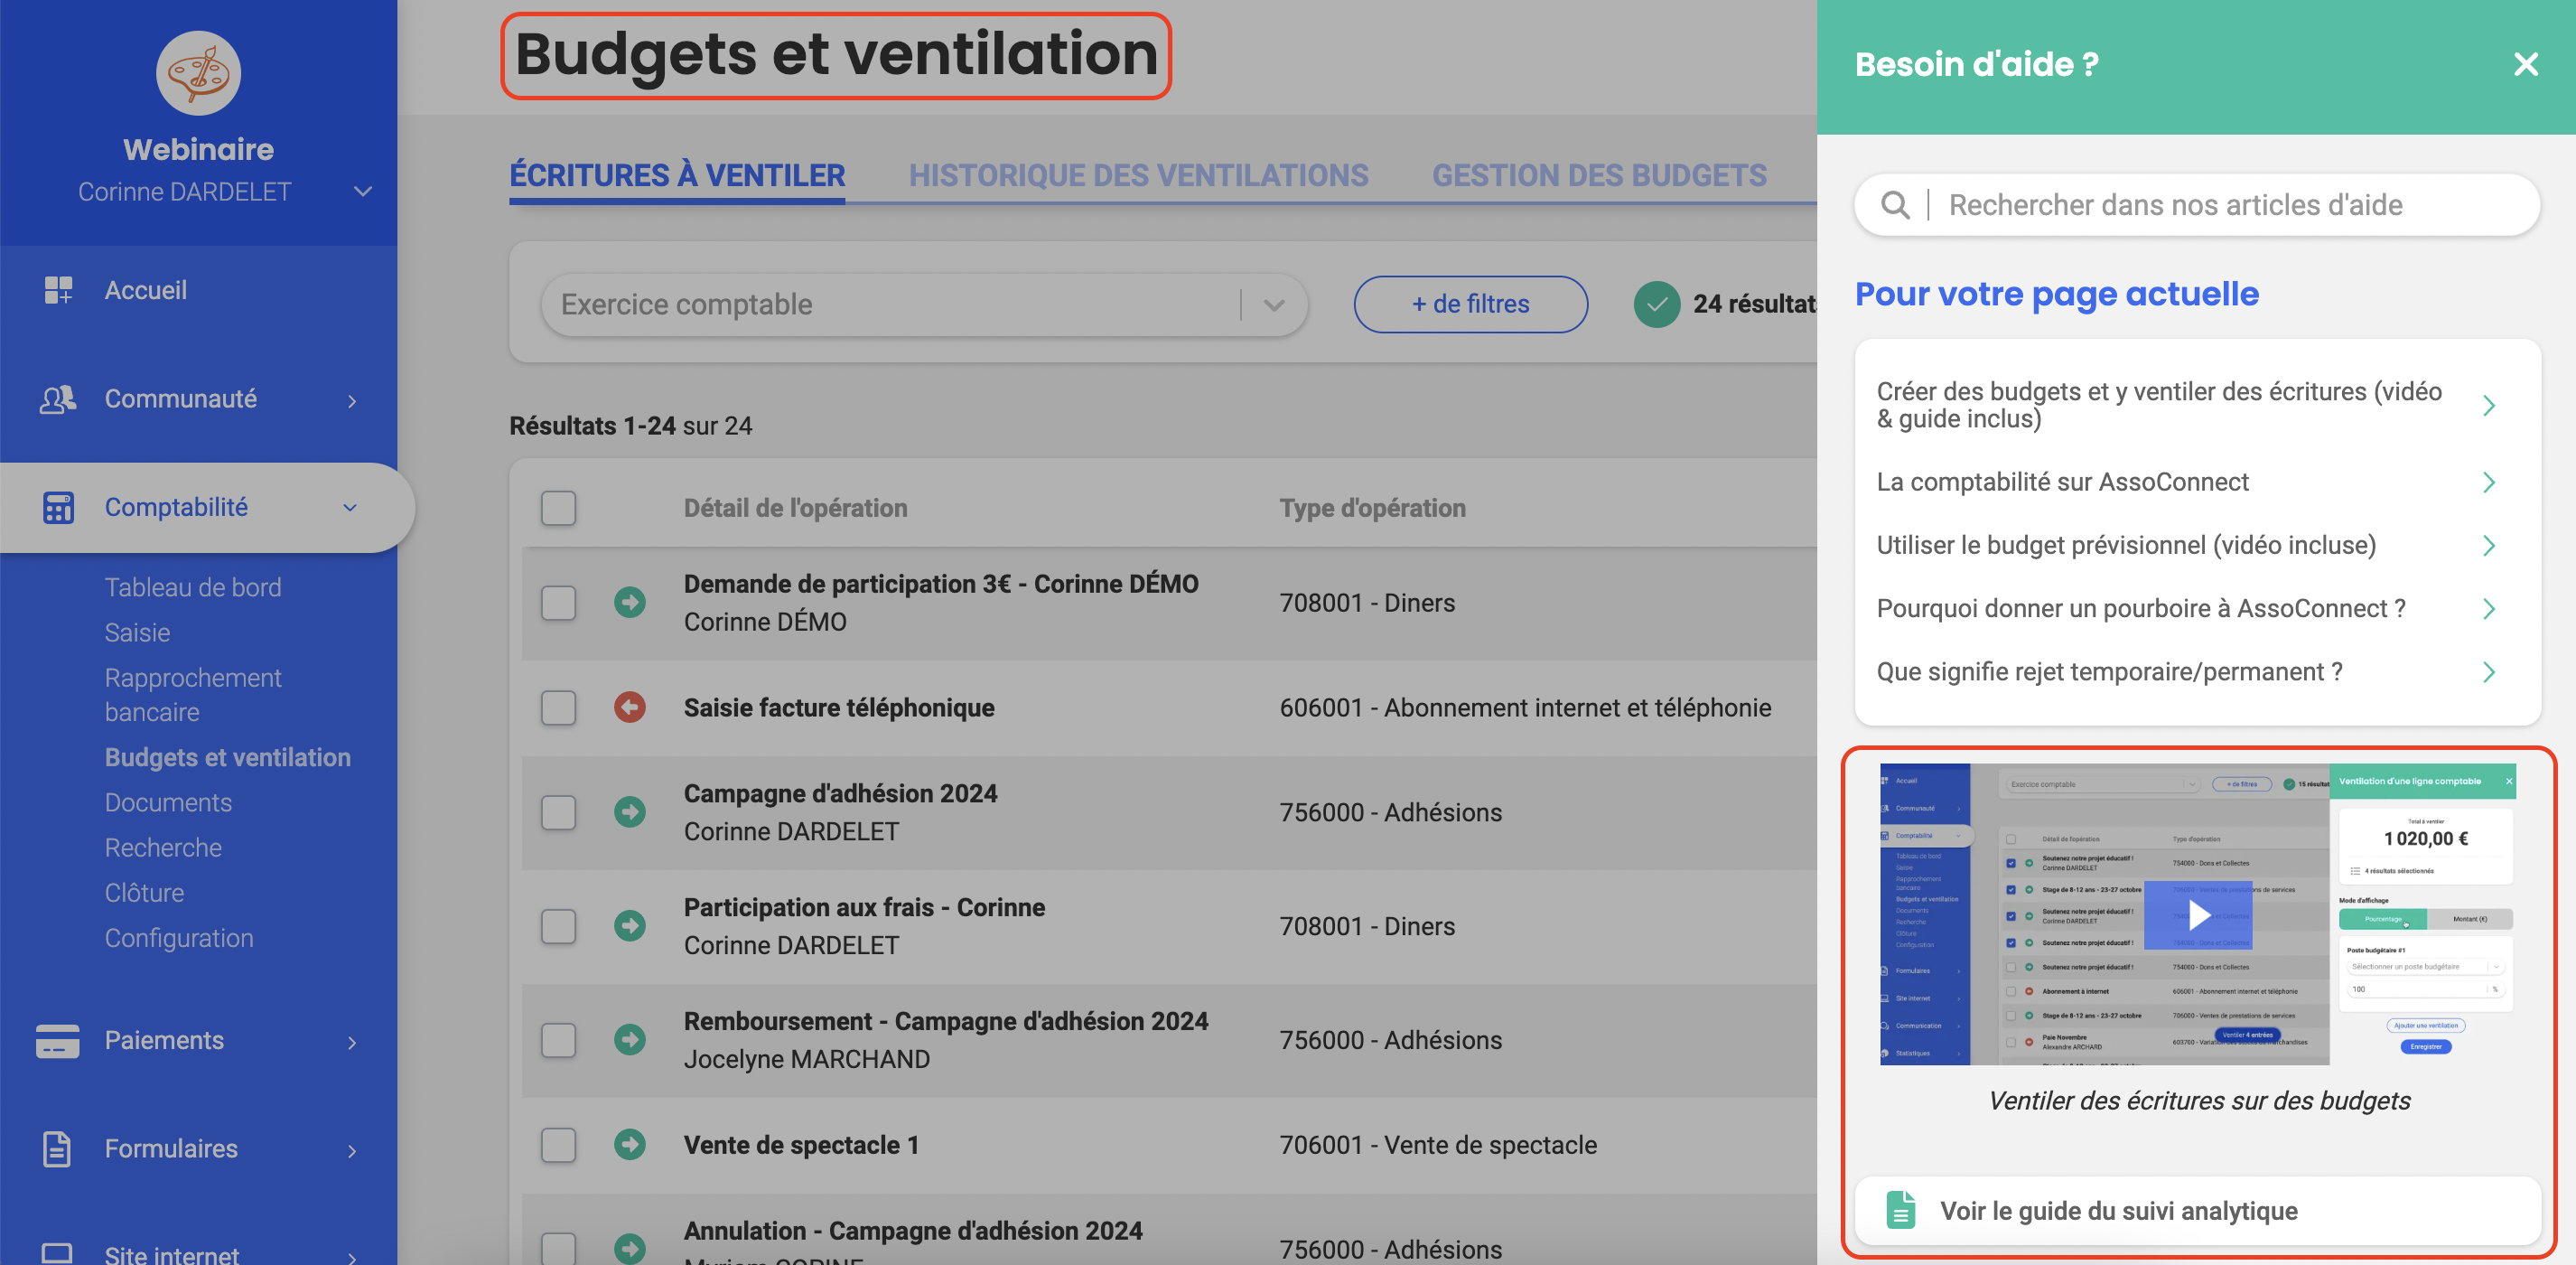This screenshot has width=2576, height=1265.
Task: Check the Annulation - Campagne d'adhésion 2024 checkbox
Action: point(558,1249)
